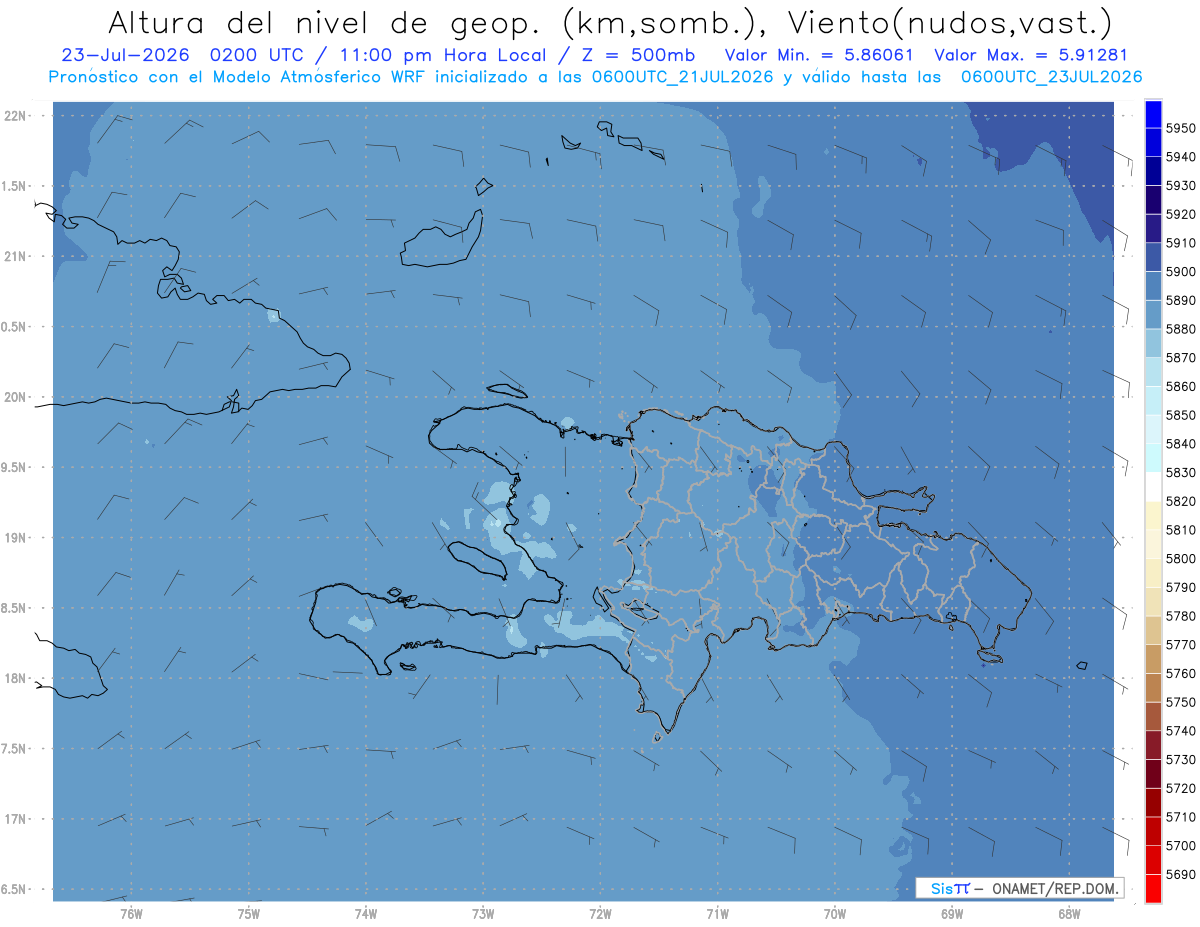Click colorbar segment between 5900 and 5890

(1152, 285)
